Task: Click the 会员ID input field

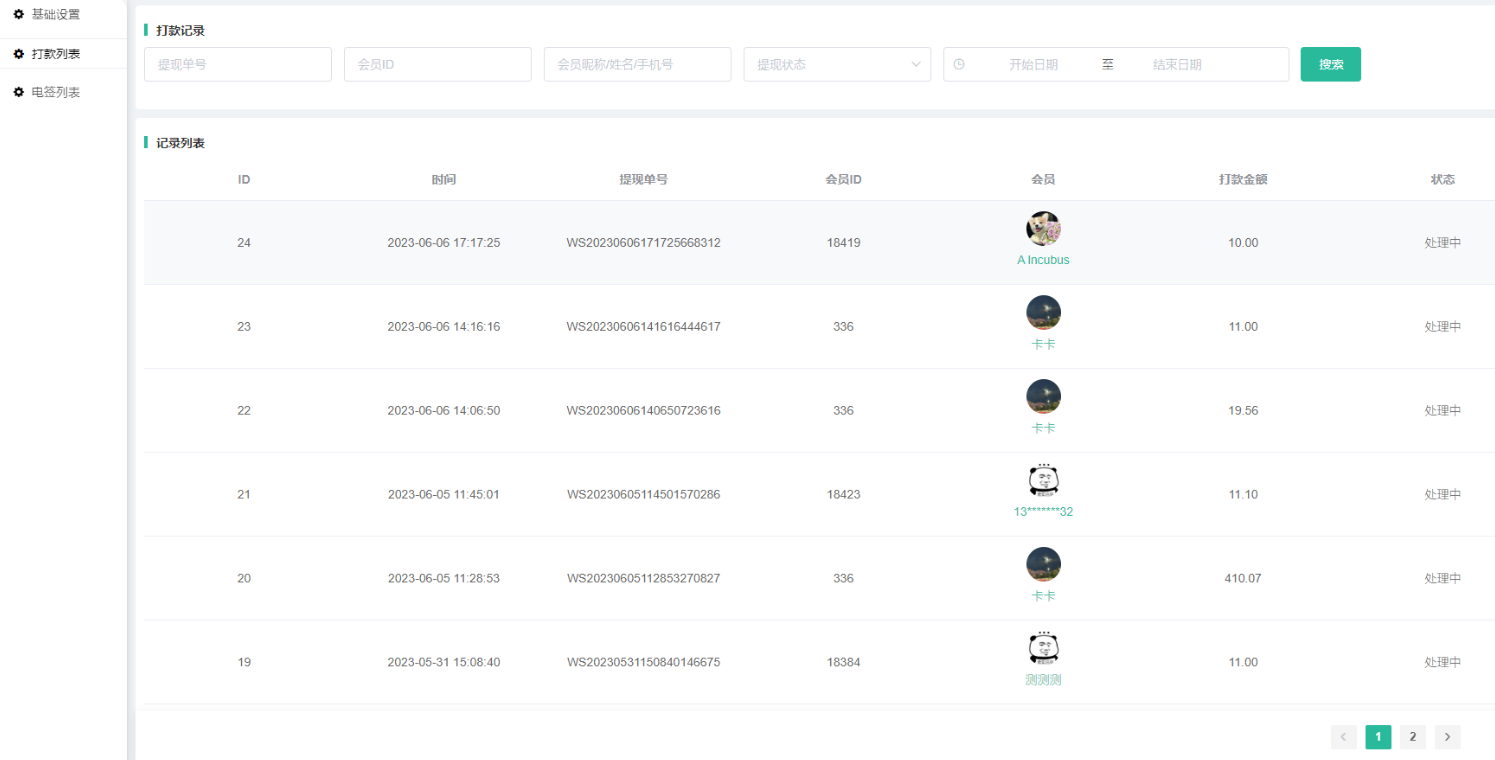Action: pyautogui.click(x=437, y=64)
